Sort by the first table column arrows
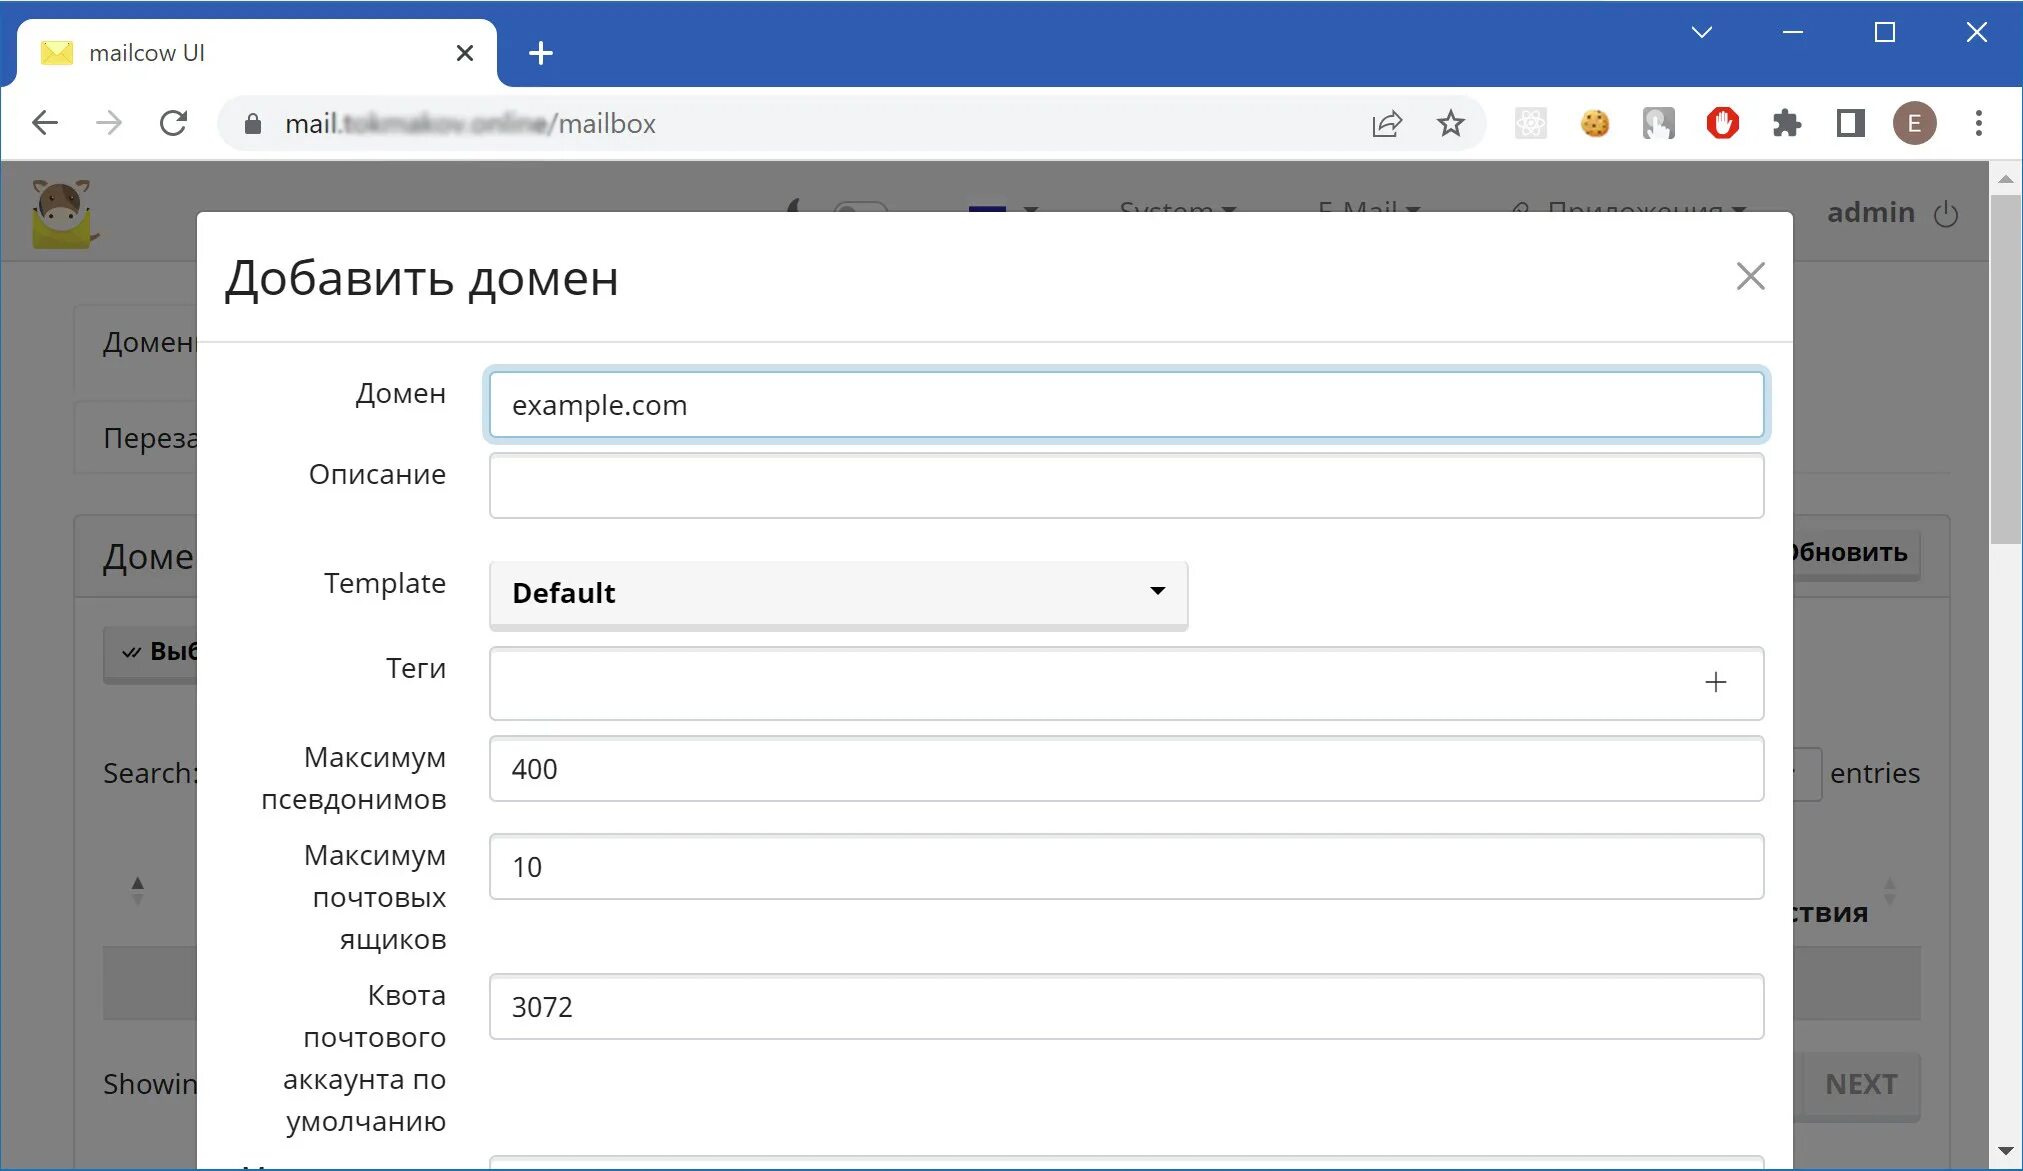This screenshot has height=1171, width=2023. pos(137,890)
